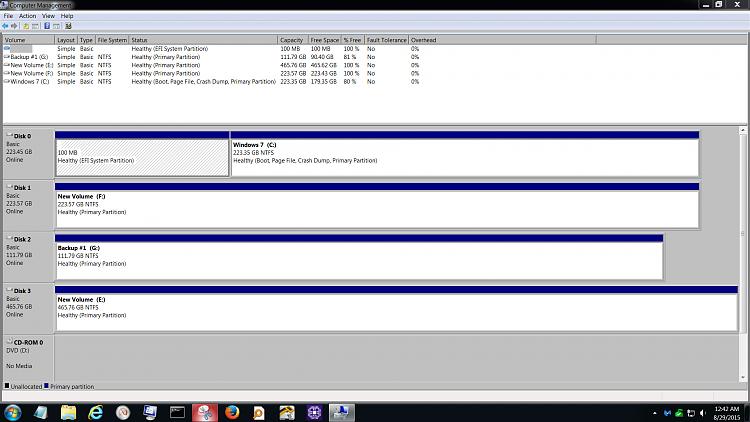This screenshot has height=422, width=750.
Task: Sort by the Free Space column header
Action: coord(324,40)
